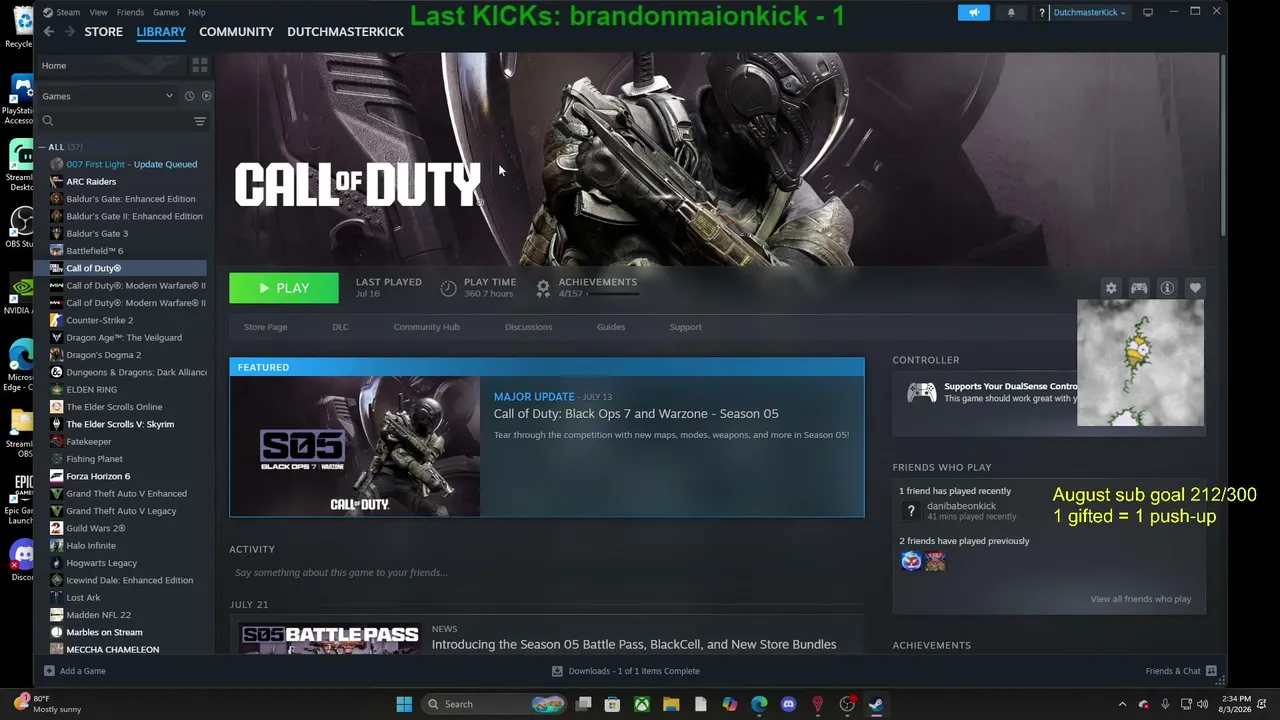Open the Friends menu
This screenshot has height=720, width=1280.
pyautogui.click(x=130, y=12)
